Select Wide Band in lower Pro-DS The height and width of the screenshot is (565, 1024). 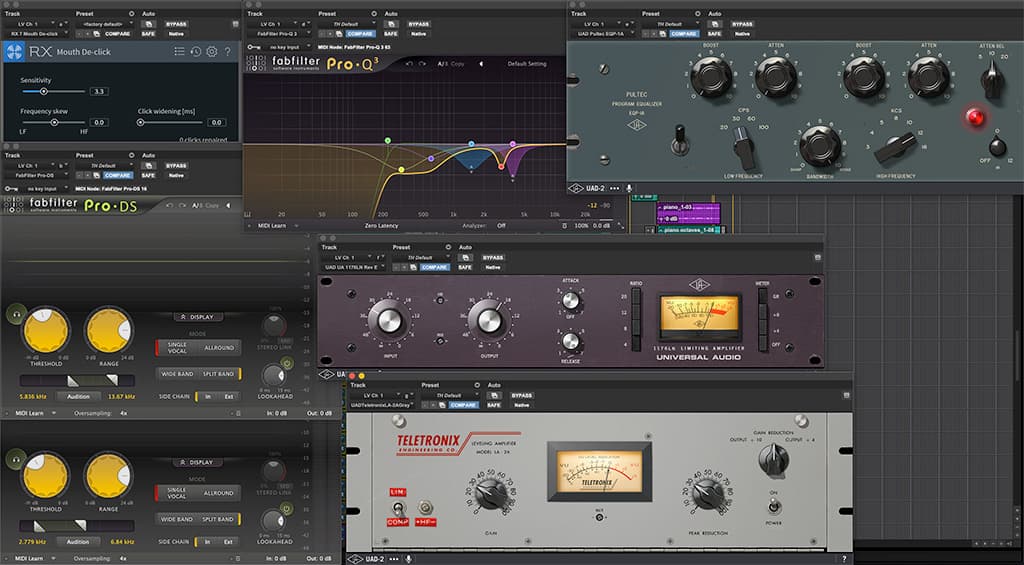(177, 519)
